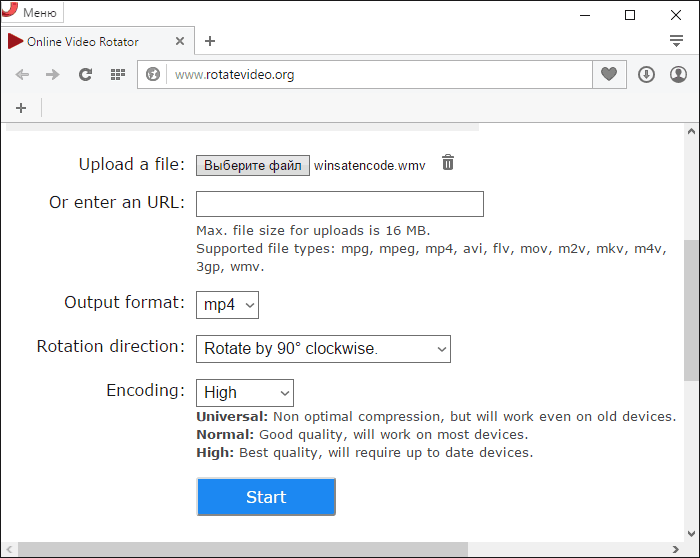Expand the Encoding High dropdown

coord(244,393)
